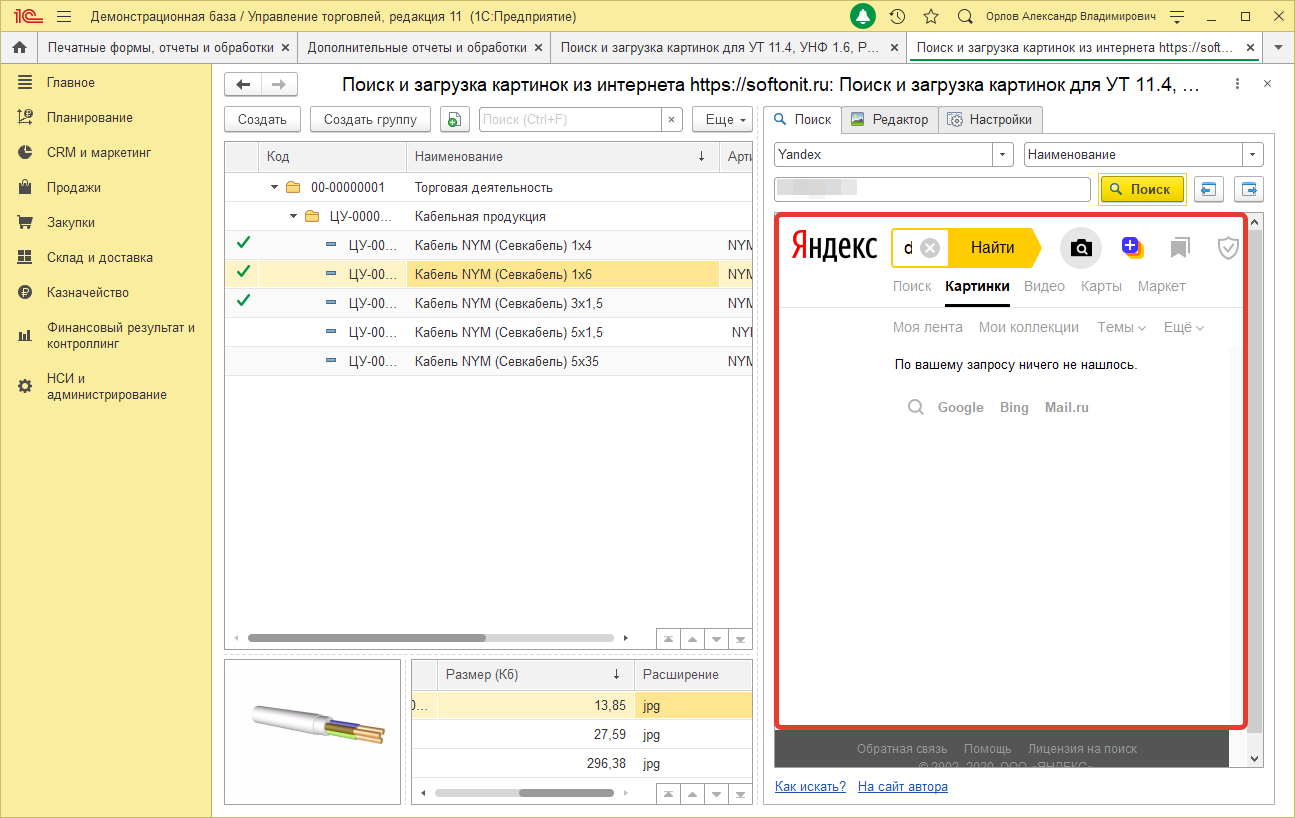Go back with the left arrow

(x=243, y=85)
